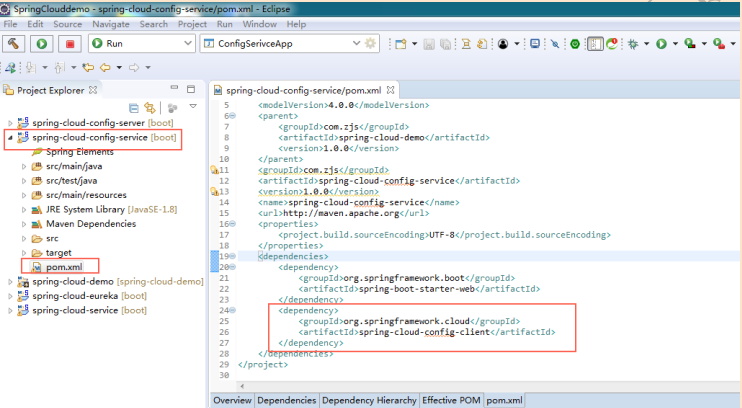Screen dimensions: 742x408
Task: Click the Back navigation yellow arrow
Action: click(105, 68)
